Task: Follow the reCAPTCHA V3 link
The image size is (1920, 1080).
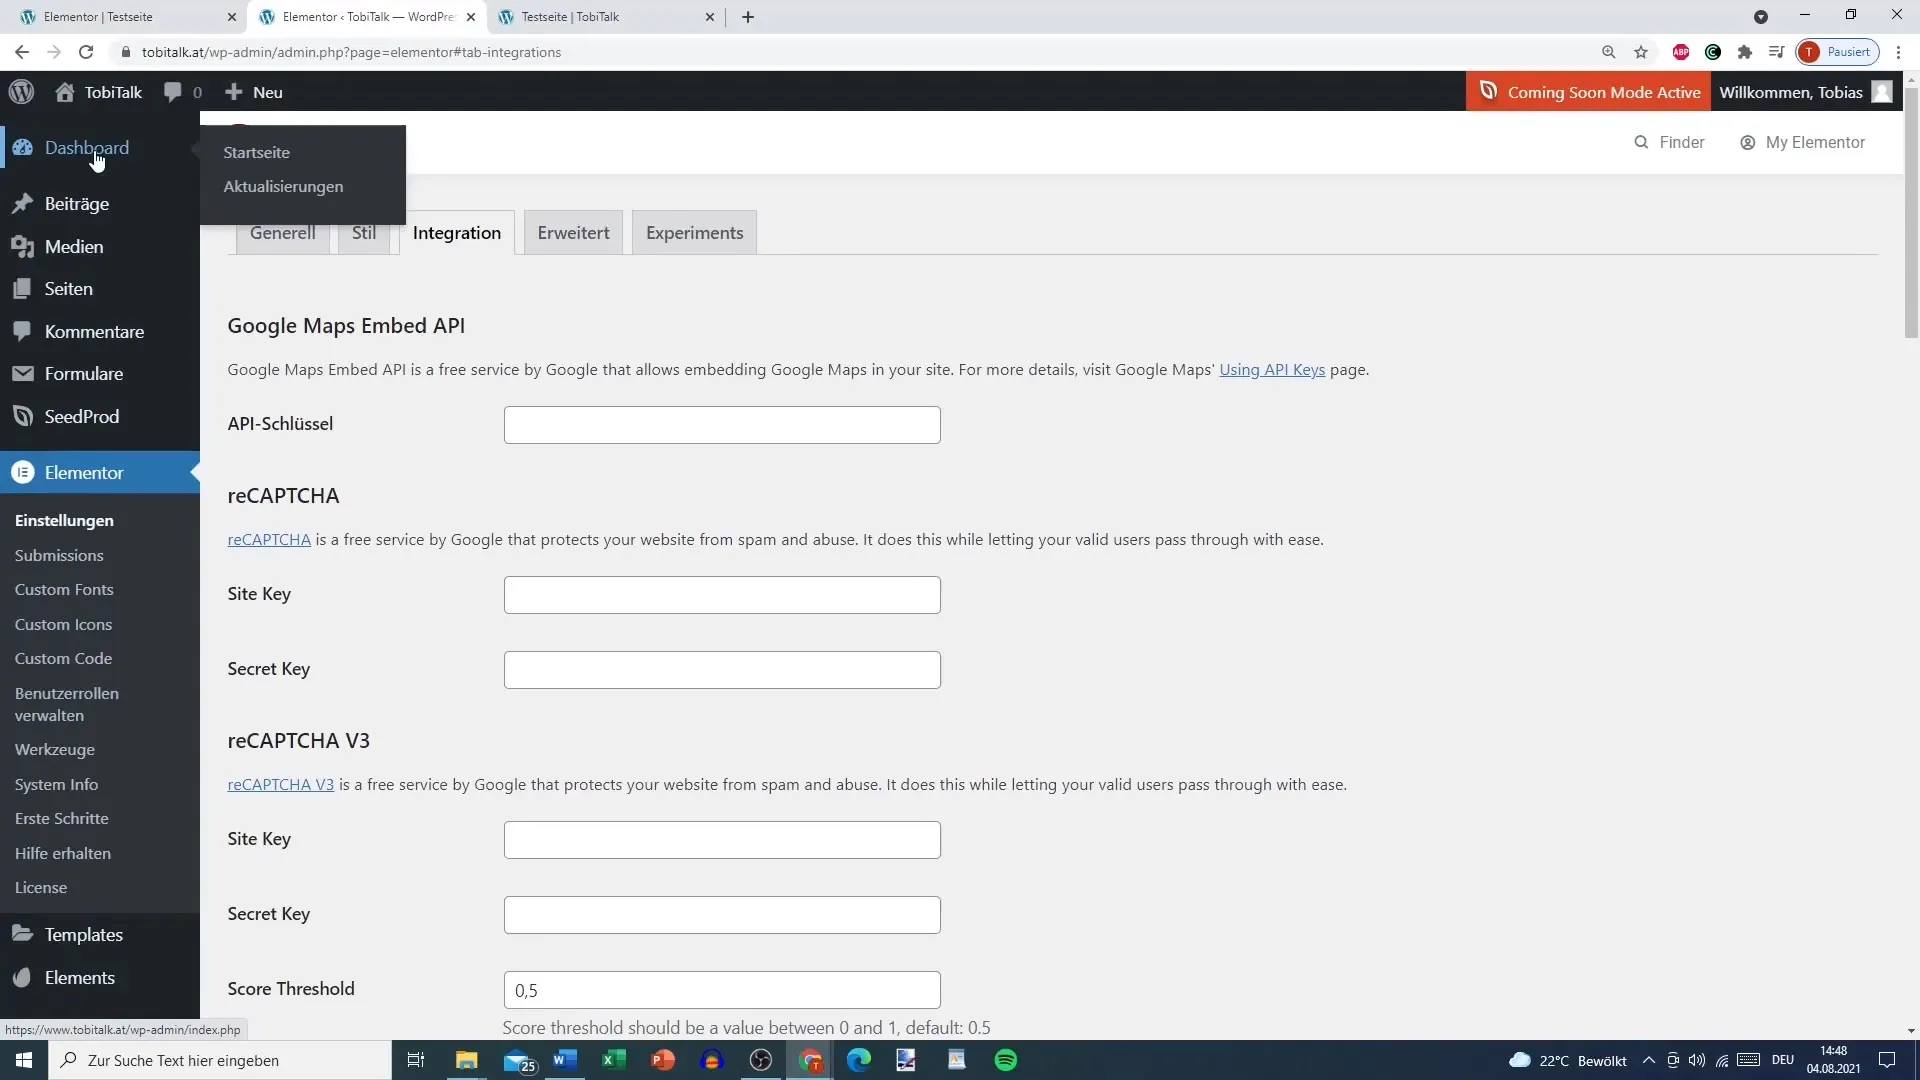Action: [281, 785]
